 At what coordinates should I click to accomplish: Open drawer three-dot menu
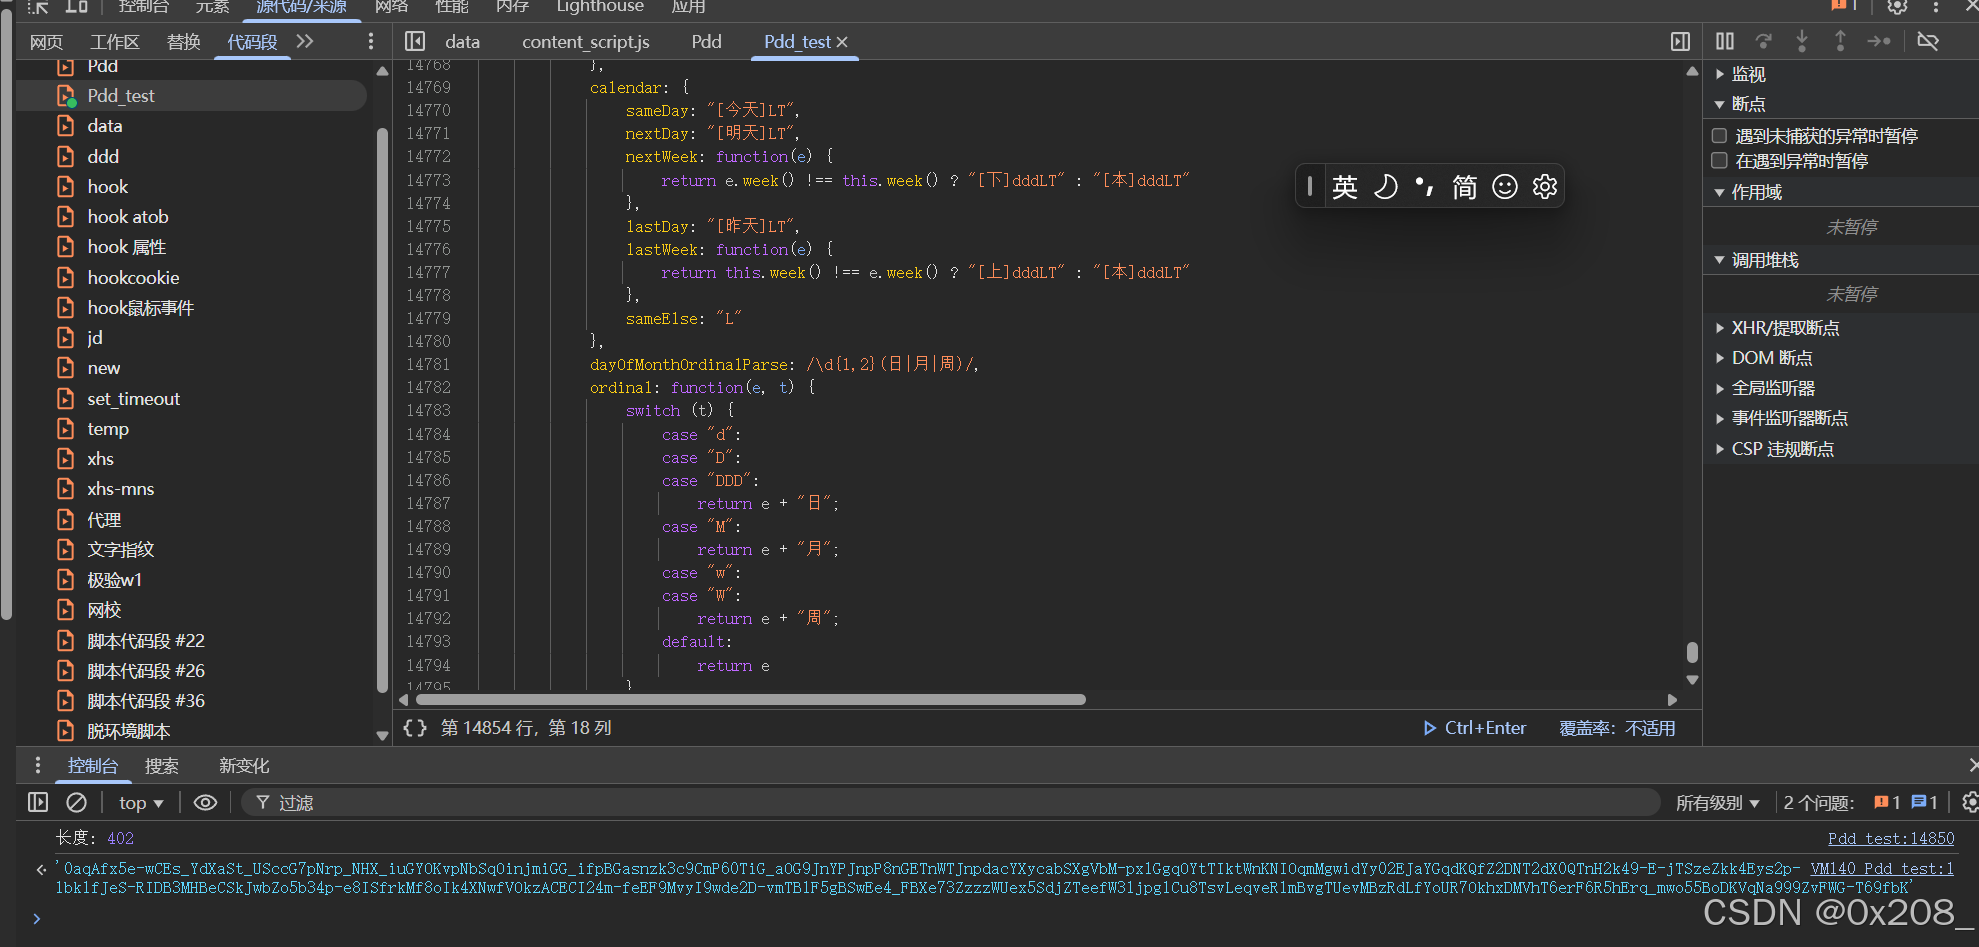38,765
